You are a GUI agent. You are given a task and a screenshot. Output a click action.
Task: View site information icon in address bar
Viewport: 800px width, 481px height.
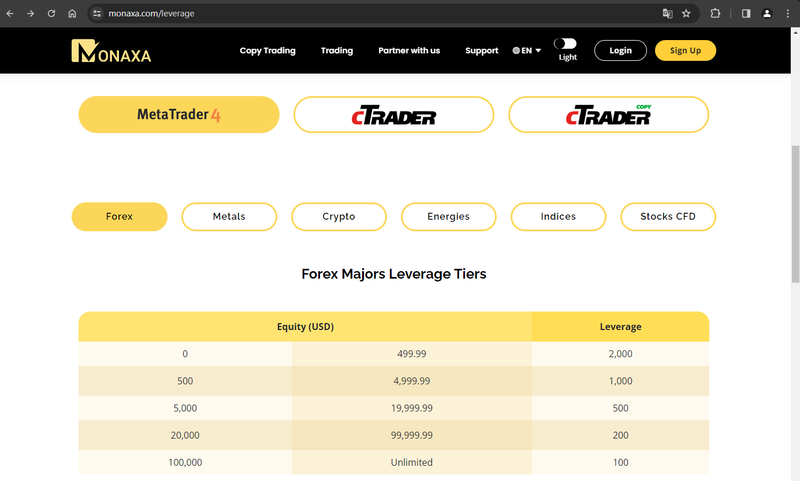97,14
